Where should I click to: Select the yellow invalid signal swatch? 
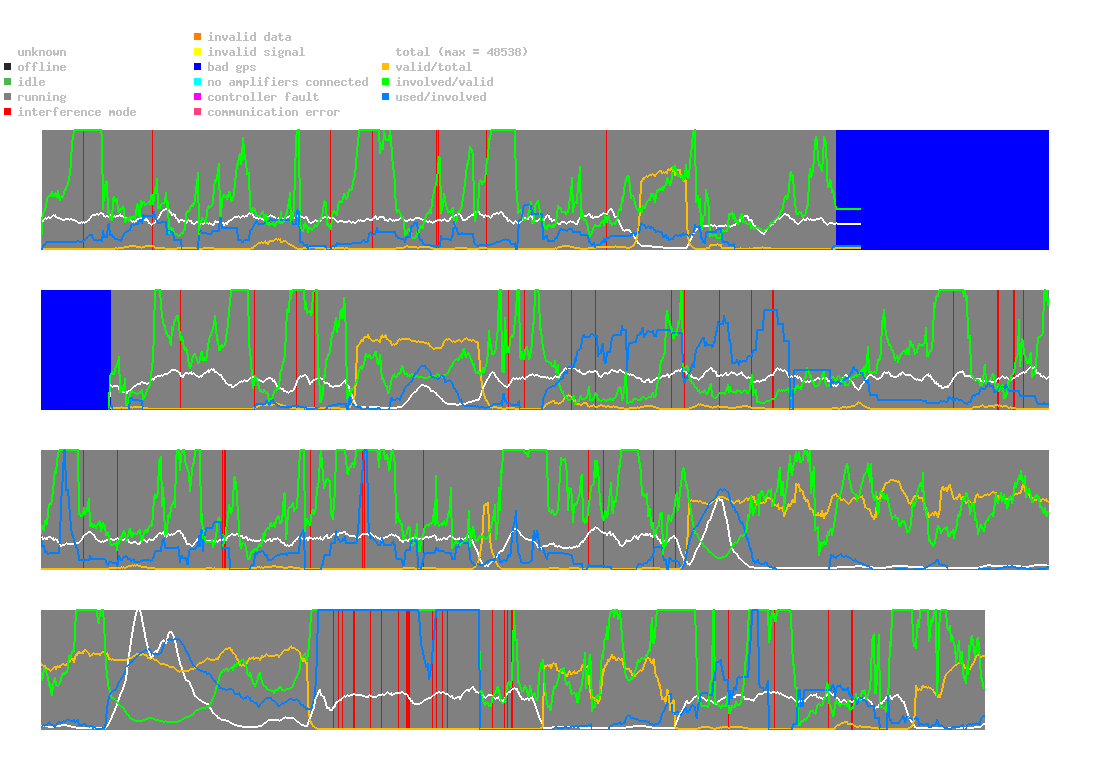[198, 52]
